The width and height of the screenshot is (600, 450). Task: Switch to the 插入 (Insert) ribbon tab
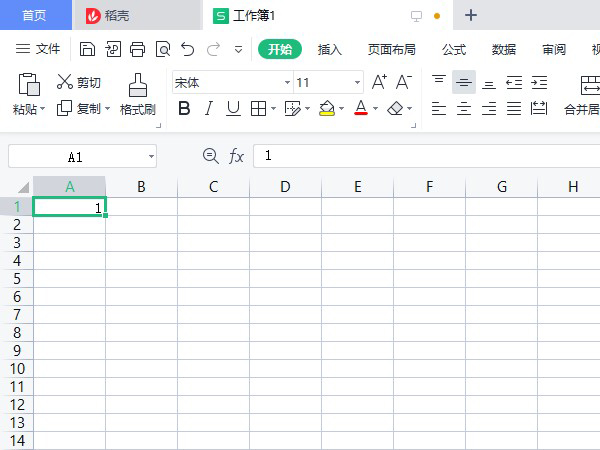point(329,49)
